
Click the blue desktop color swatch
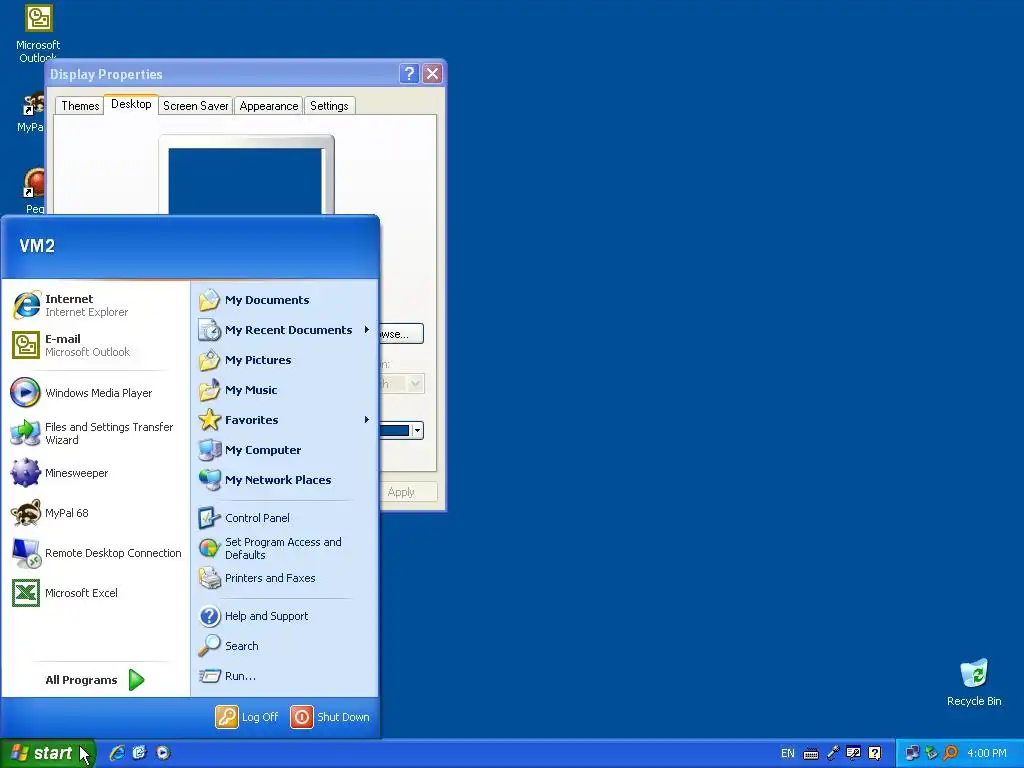[395, 430]
